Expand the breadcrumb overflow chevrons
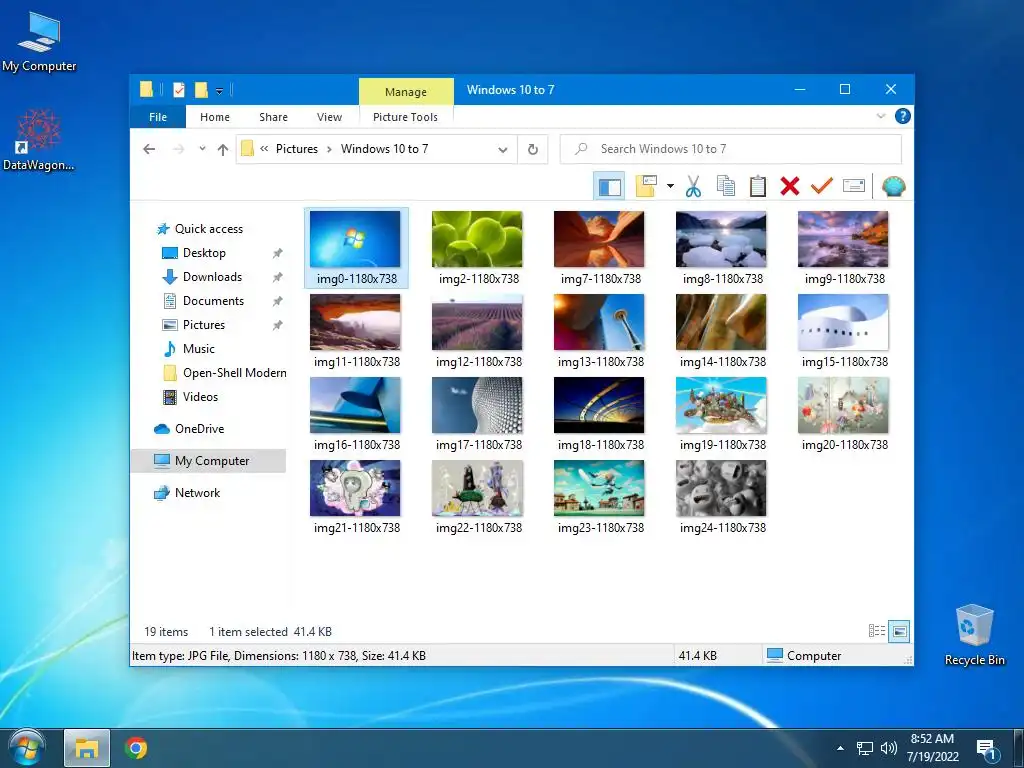 pyautogui.click(x=264, y=149)
